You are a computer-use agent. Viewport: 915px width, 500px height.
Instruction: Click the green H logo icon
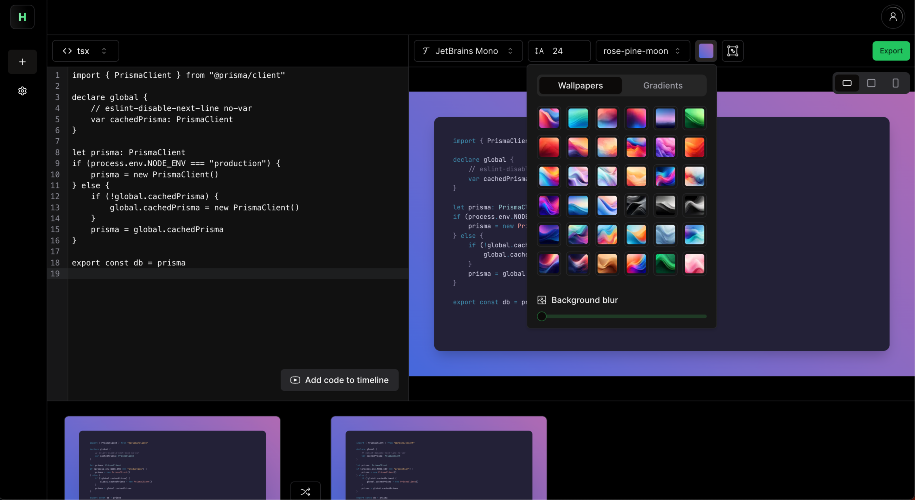[x=22, y=17]
